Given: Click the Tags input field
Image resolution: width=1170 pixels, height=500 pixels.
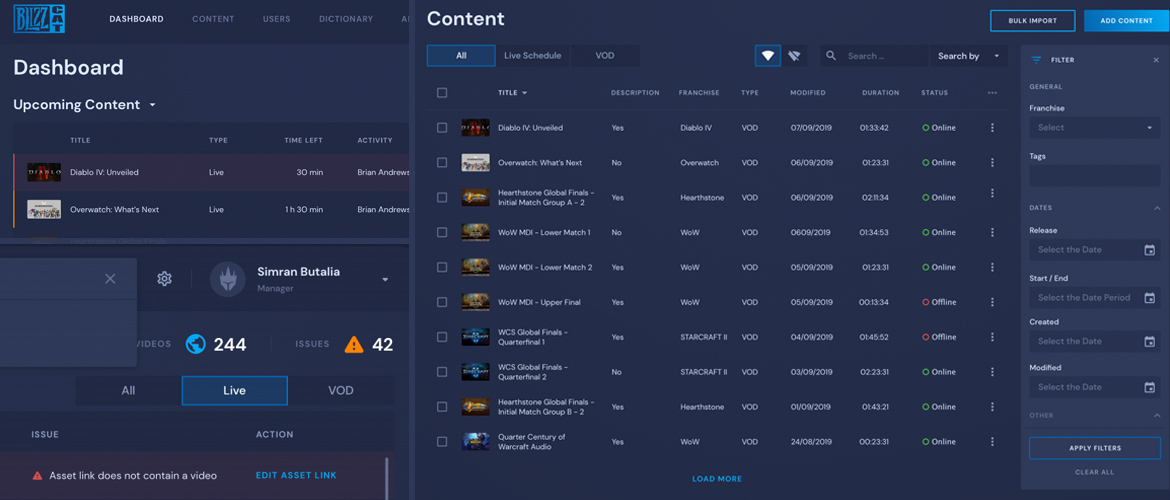Looking at the screenshot, I should click(1095, 176).
